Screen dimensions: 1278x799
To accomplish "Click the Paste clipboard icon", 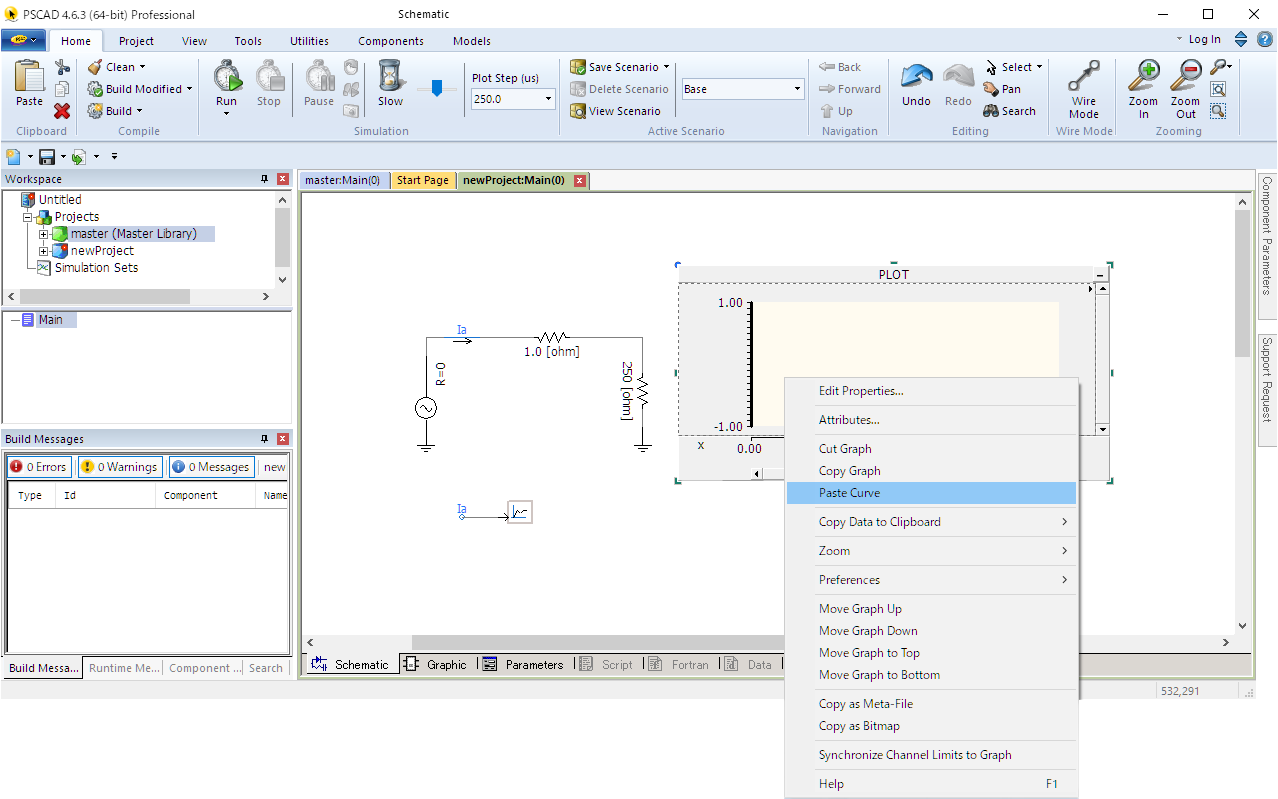I will pyautogui.click(x=30, y=77).
